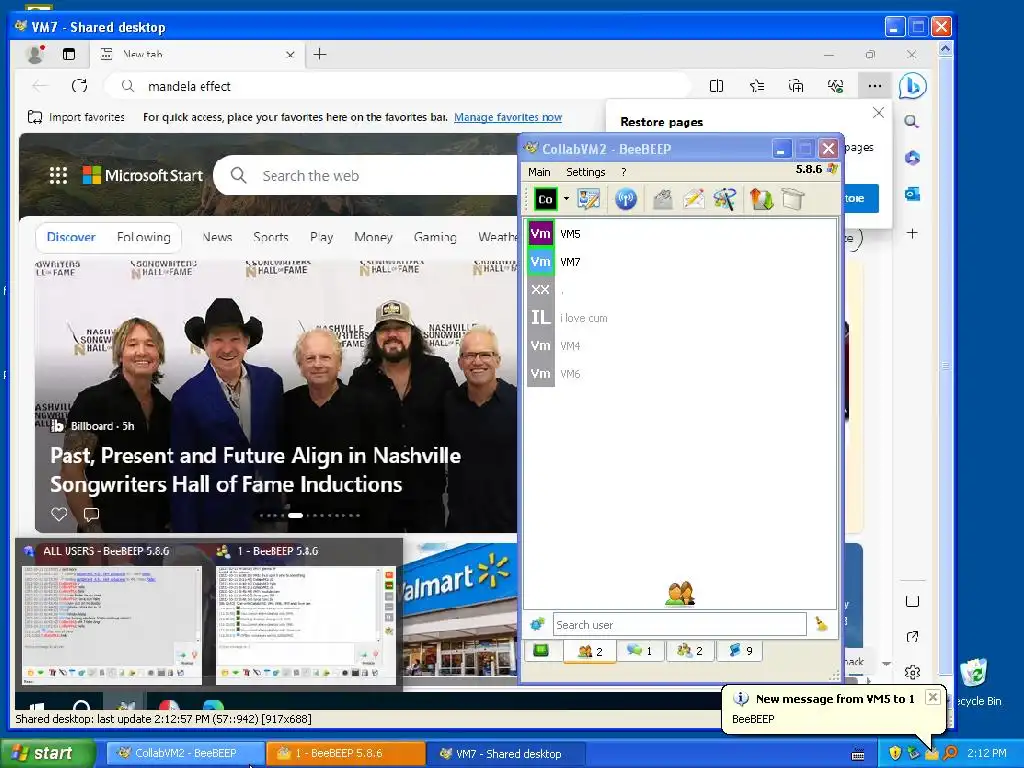This screenshot has width=1024, height=768.
Task: Open the Edge profile avatar icon
Action: coord(35,54)
